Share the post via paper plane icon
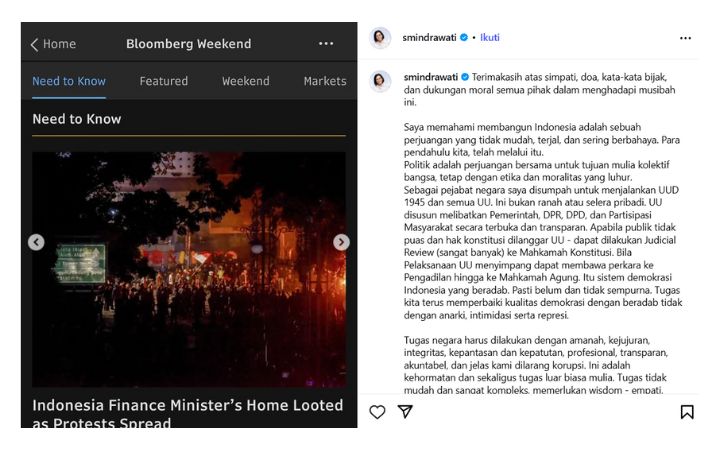 click(405, 411)
